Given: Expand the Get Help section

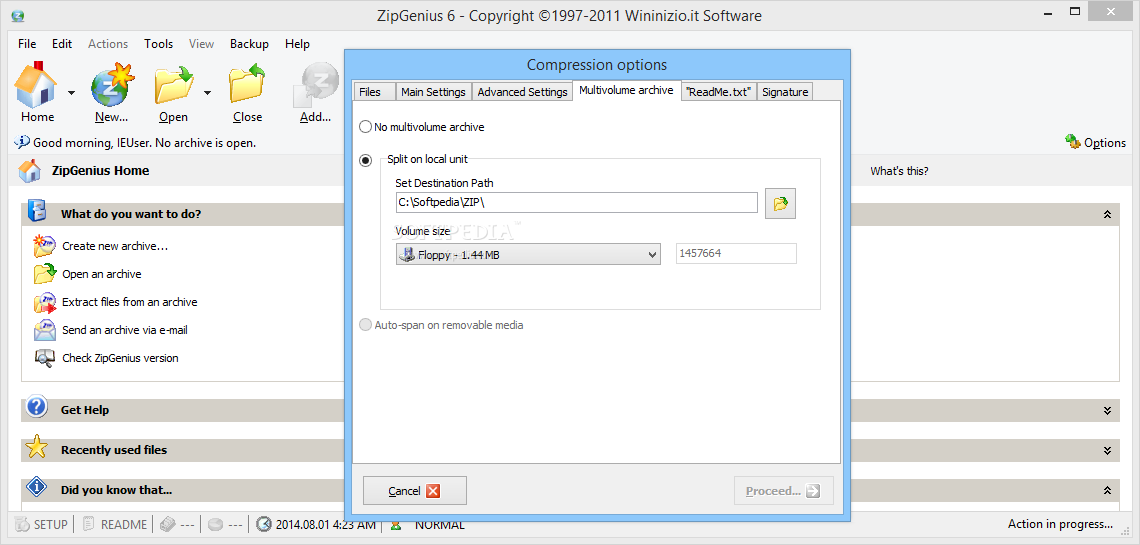Looking at the screenshot, I should pos(1107,411).
